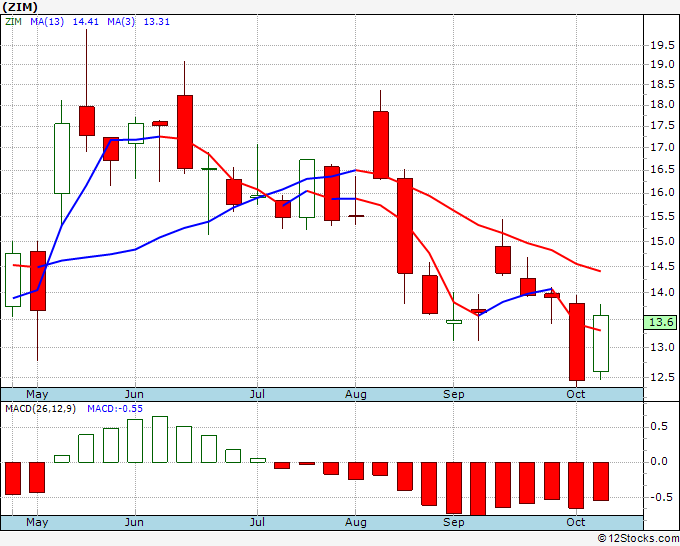The image size is (680, 546).
Task: Click the 14.5 price axis label
Action: click(x=662, y=267)
